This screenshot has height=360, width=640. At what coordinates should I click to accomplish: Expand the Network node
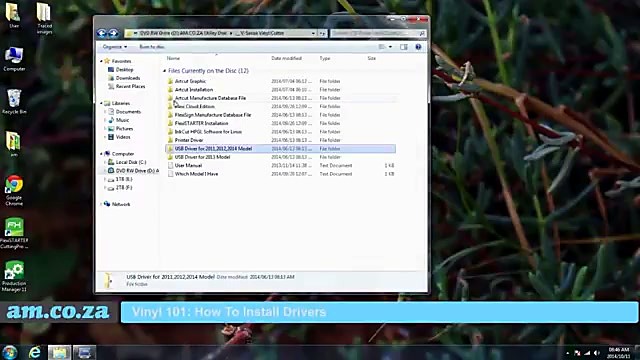[101, 204]
